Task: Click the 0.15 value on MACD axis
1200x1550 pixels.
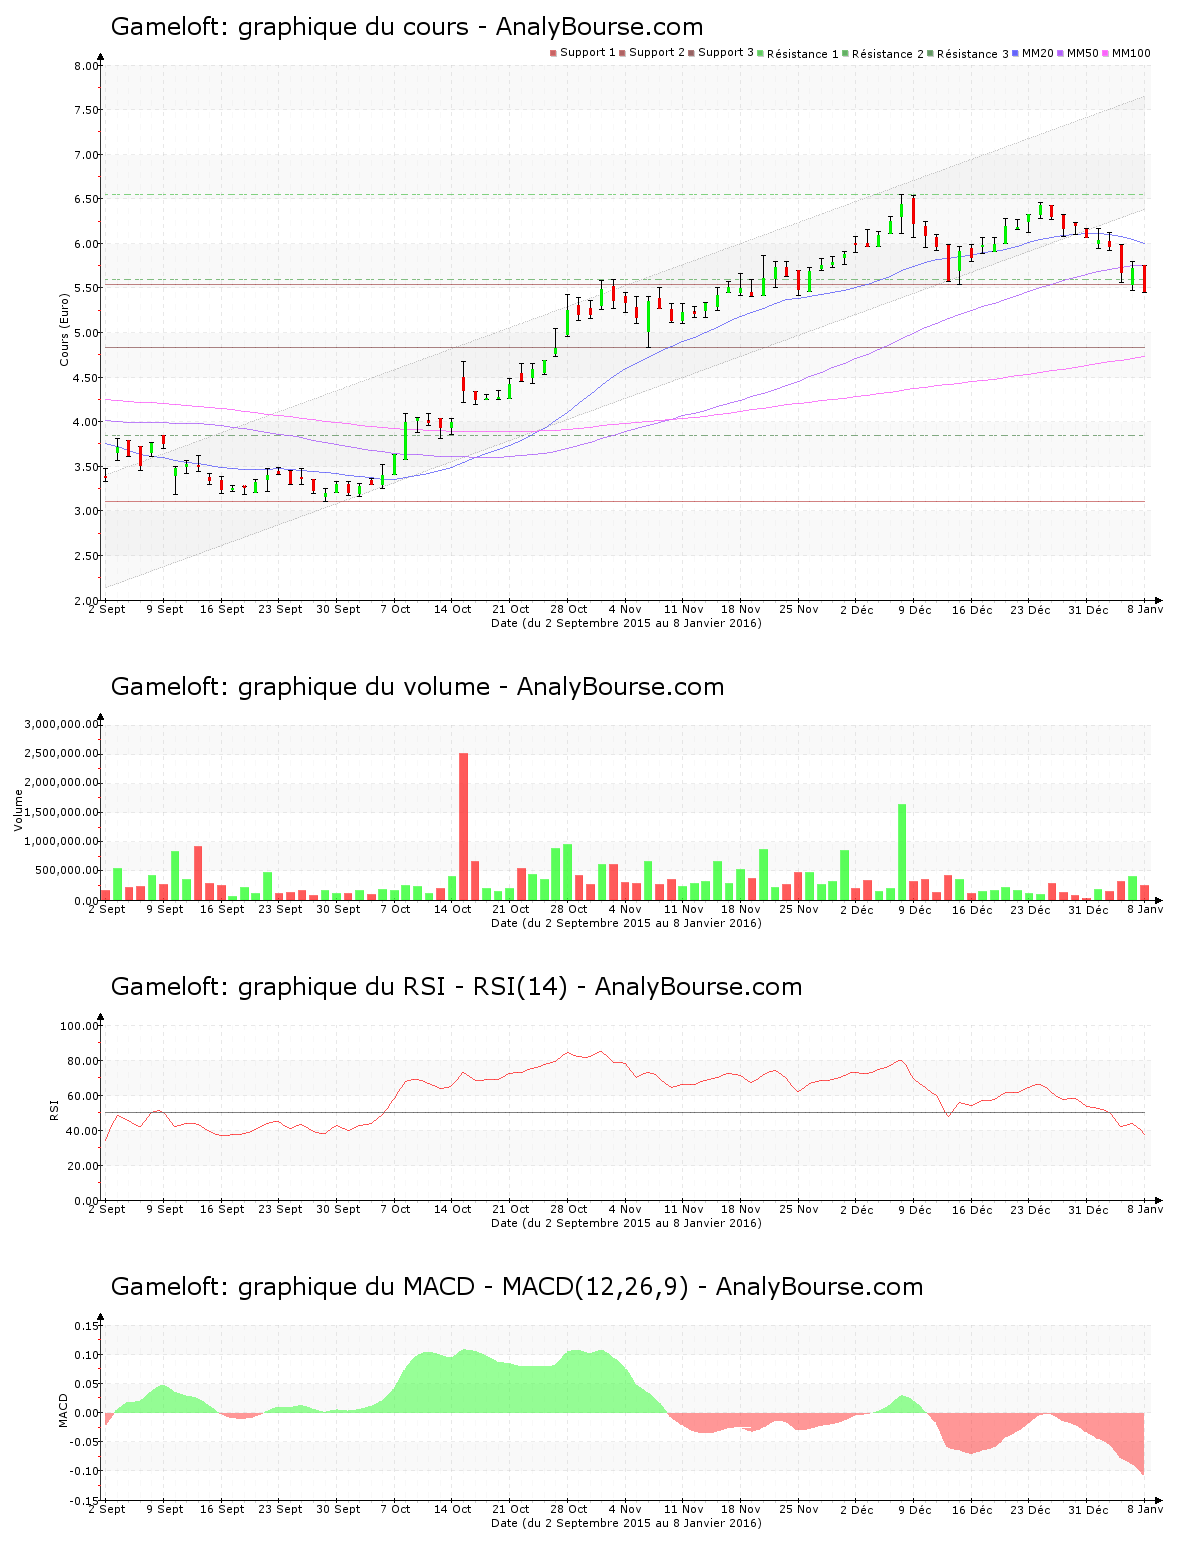Action: [88, 1326]
